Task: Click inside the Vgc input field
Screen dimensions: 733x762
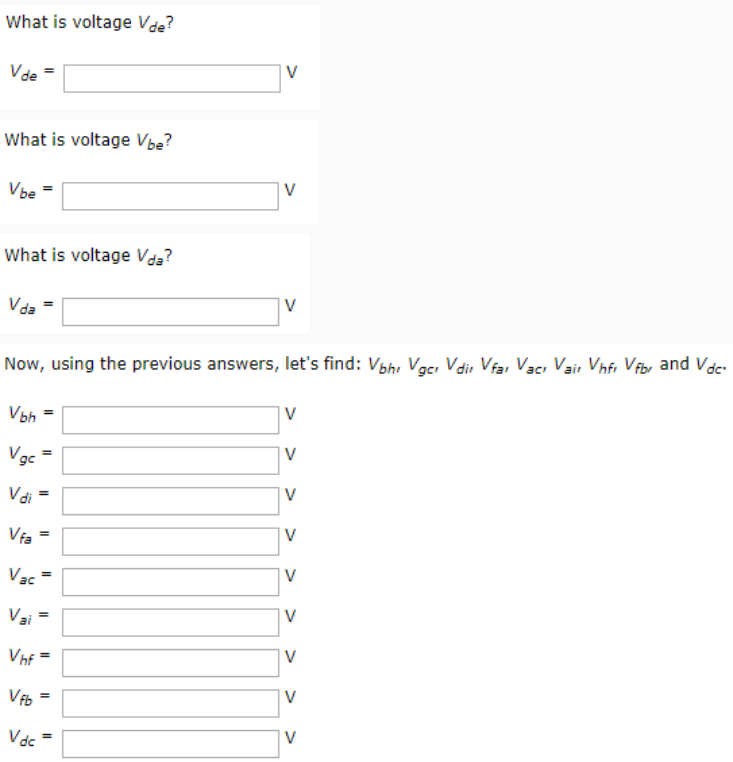Action: (170, 460)
